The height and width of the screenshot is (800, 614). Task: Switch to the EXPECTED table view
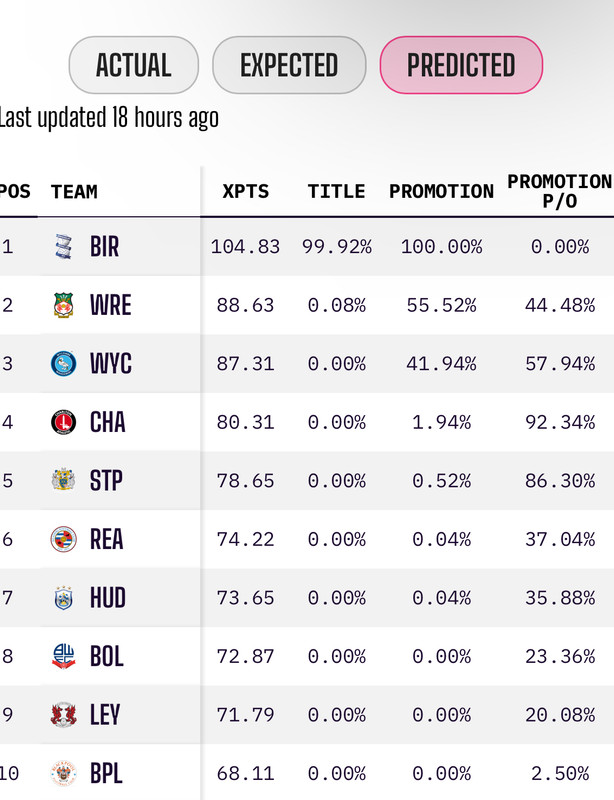pos(289,65)
